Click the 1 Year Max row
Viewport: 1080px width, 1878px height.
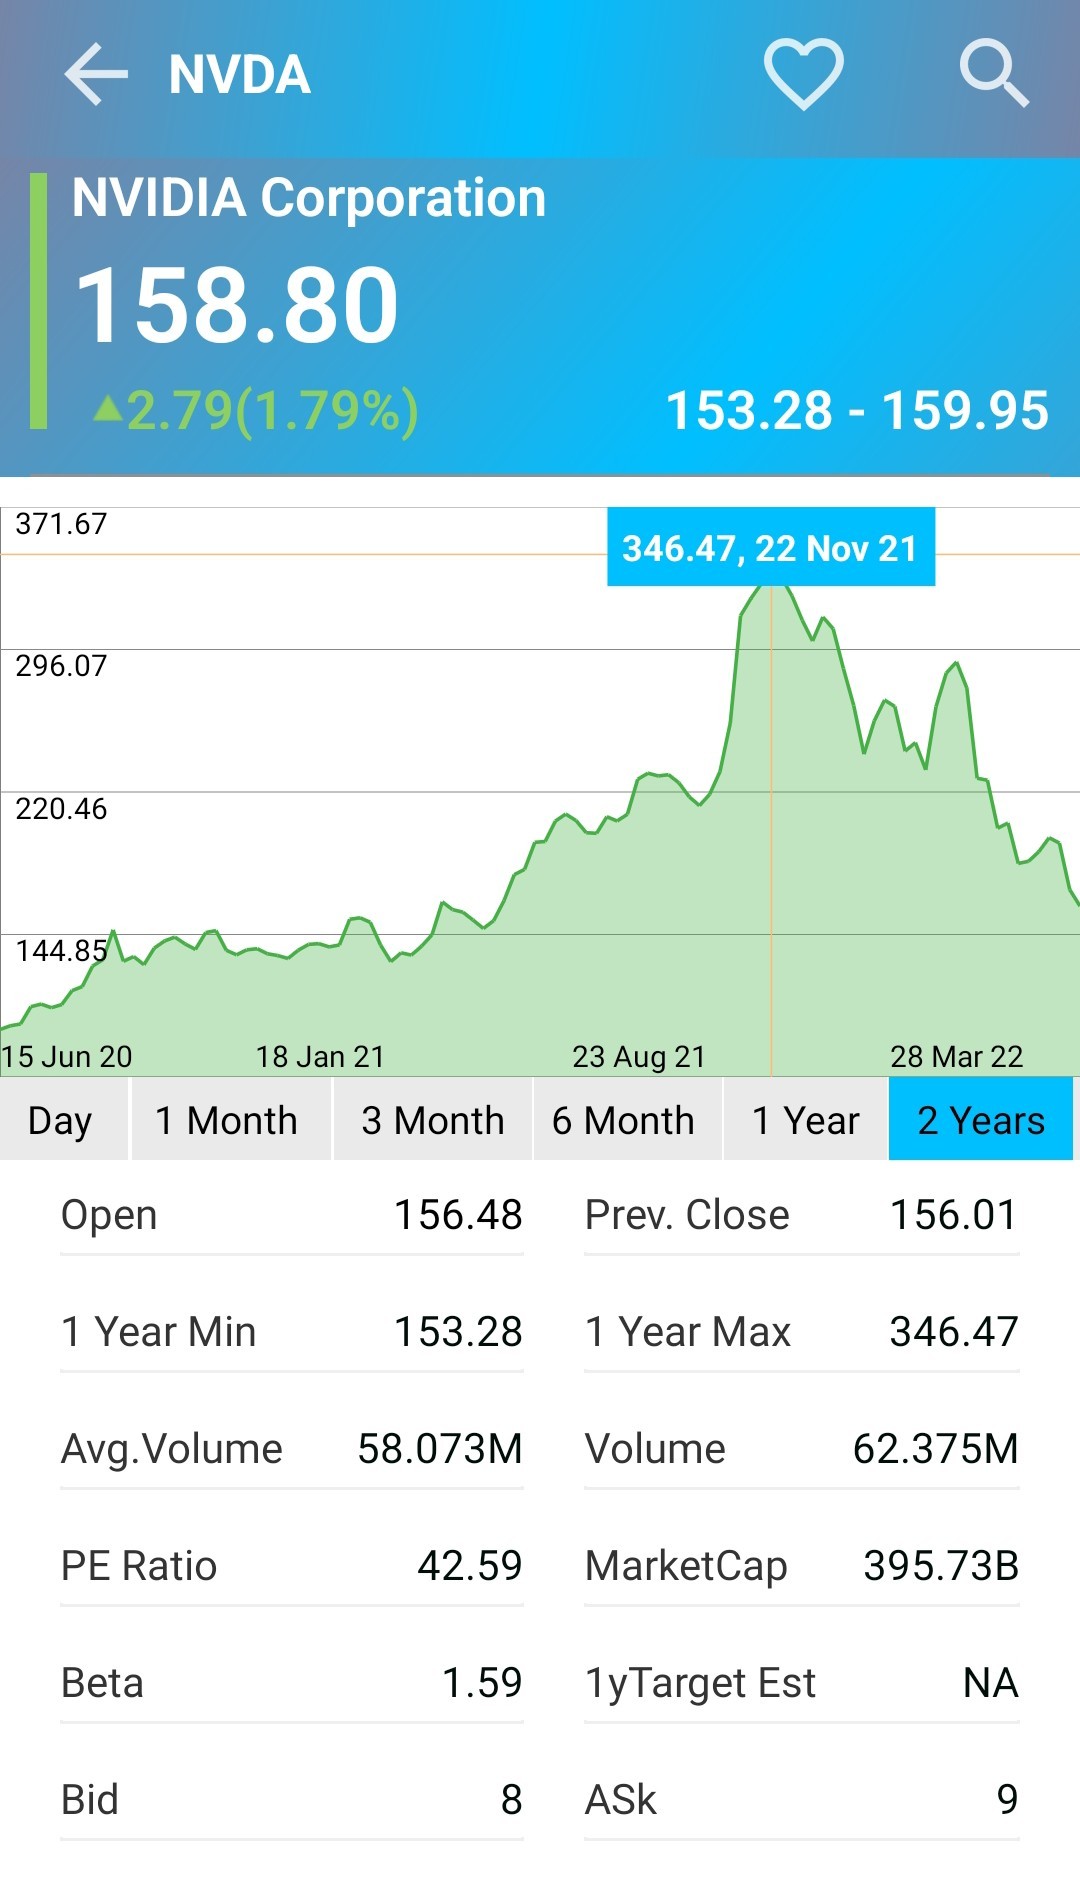(x=802, y=1332)
